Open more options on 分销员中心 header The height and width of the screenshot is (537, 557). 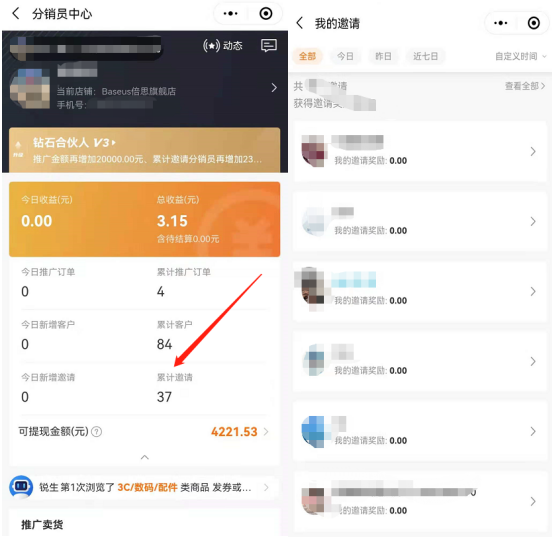[x=231, y=14]
